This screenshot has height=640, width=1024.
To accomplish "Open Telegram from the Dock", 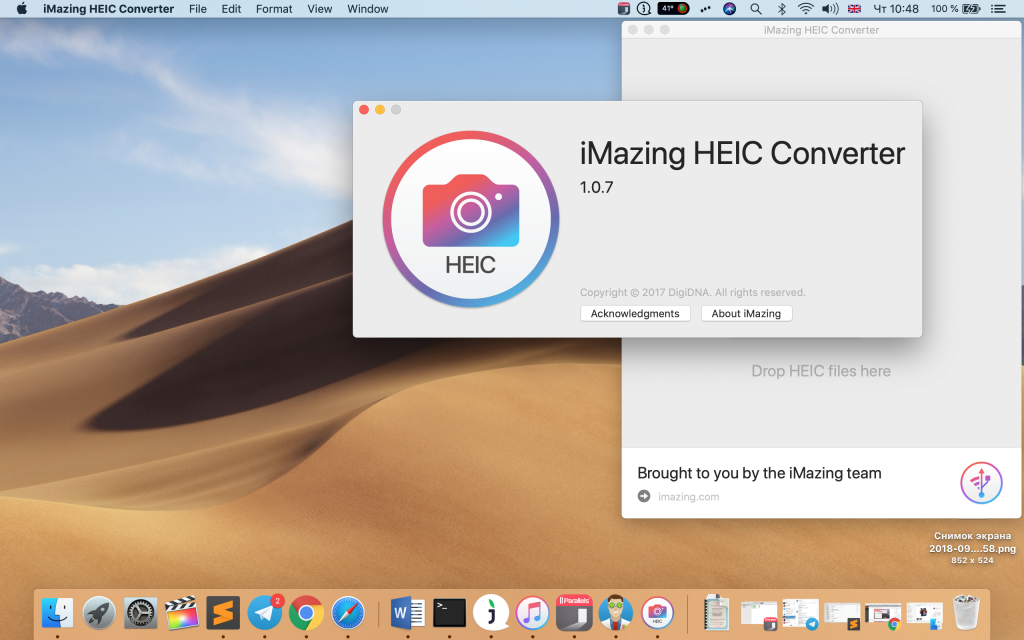I will click(x=265, y=611).
